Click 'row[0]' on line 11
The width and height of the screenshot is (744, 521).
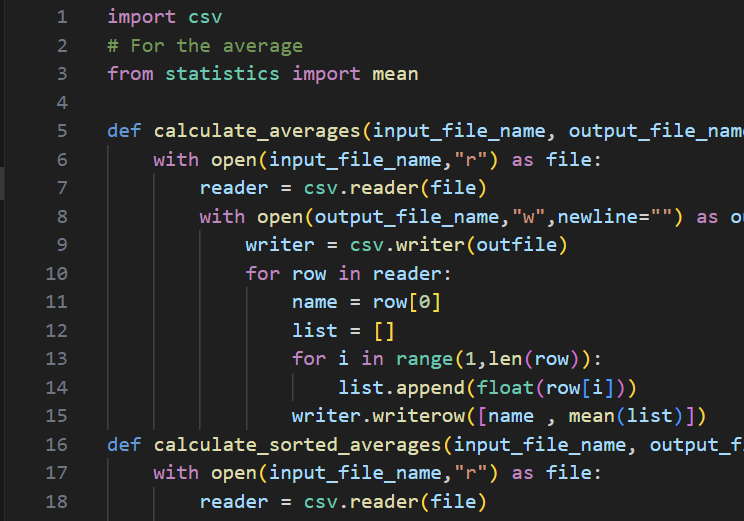coord(407,302)
